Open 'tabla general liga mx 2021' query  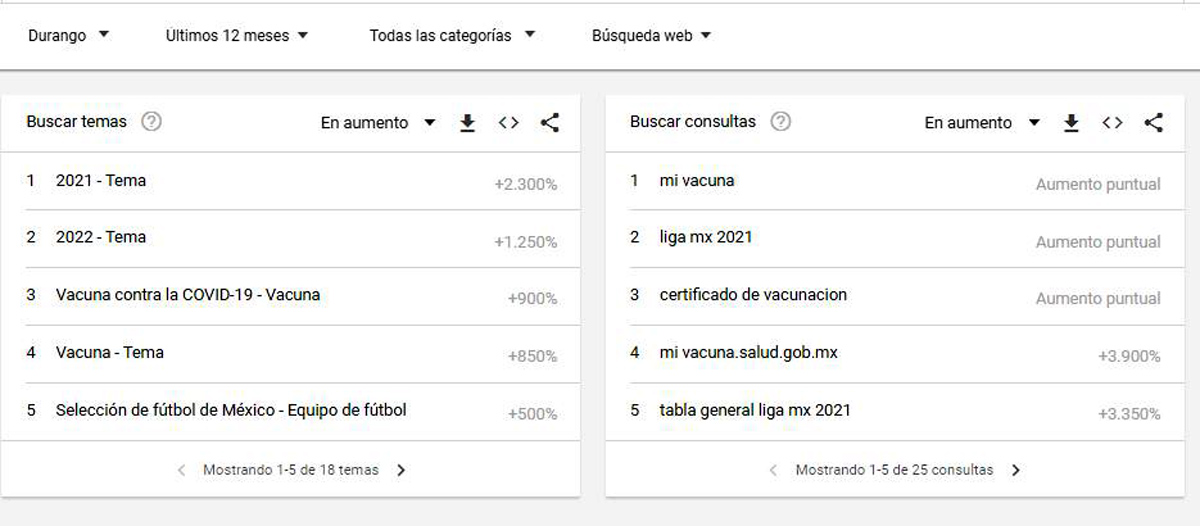[755, 410]
